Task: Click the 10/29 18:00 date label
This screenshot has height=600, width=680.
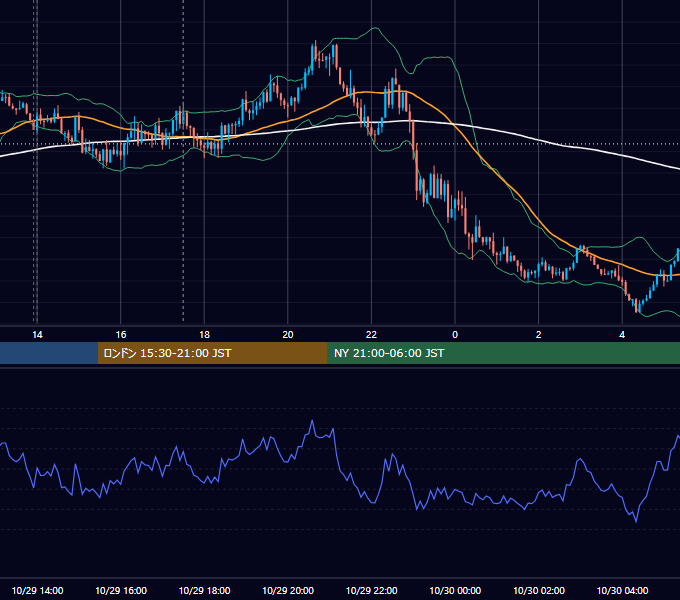Action: pos(204,590)
